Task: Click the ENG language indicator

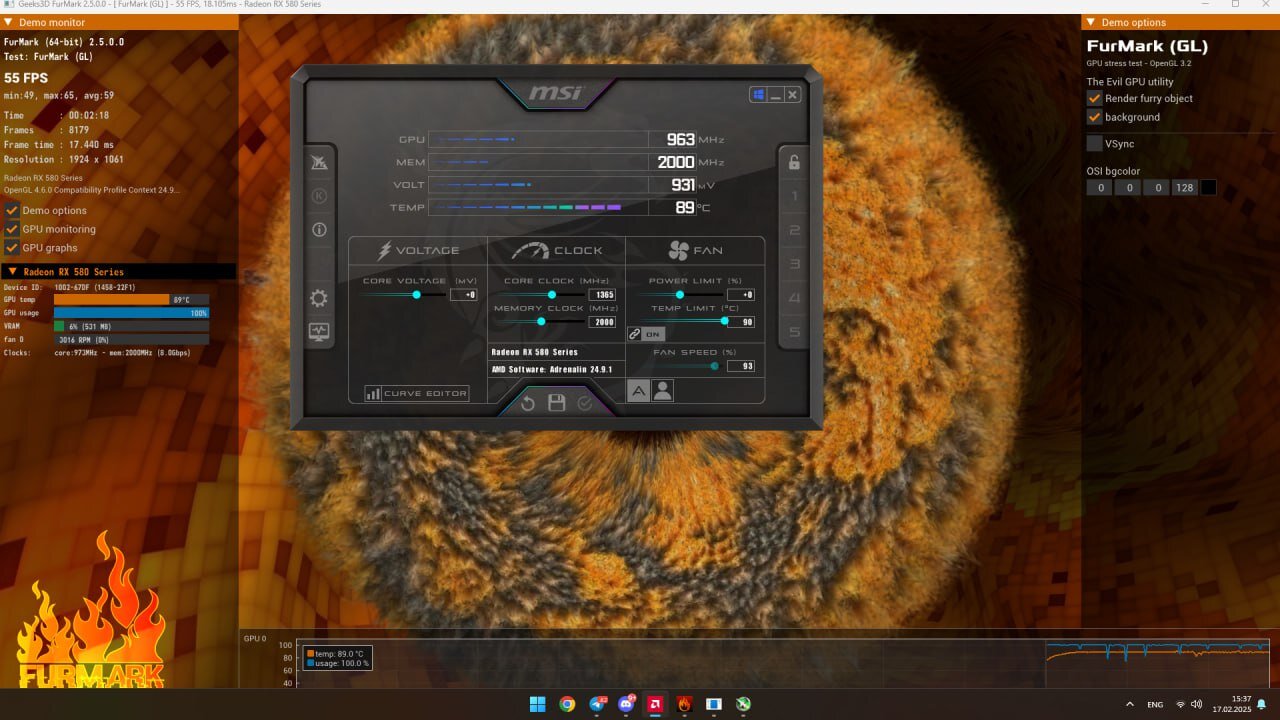Action: point(1155,704)
